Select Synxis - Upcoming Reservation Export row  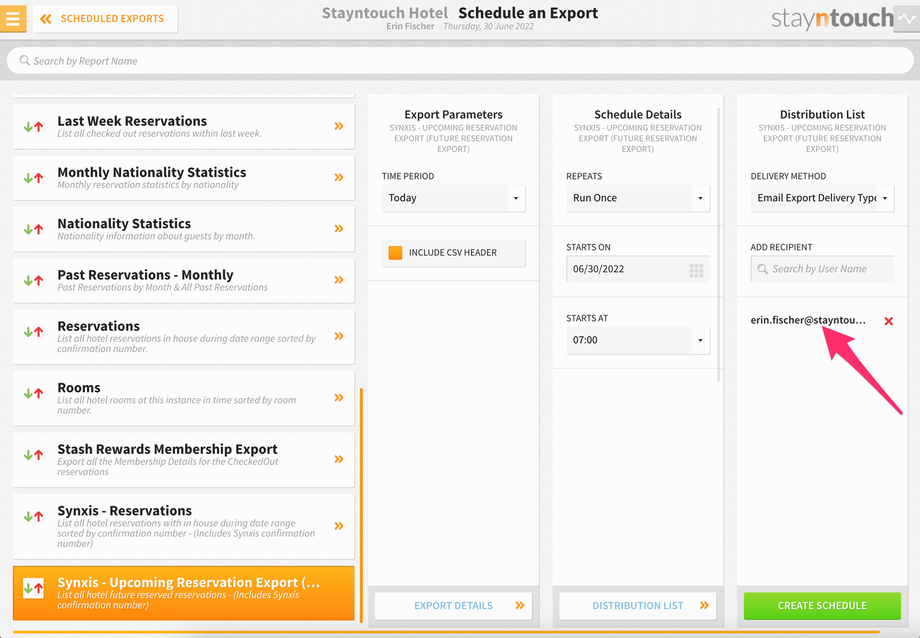click(184, 593)
